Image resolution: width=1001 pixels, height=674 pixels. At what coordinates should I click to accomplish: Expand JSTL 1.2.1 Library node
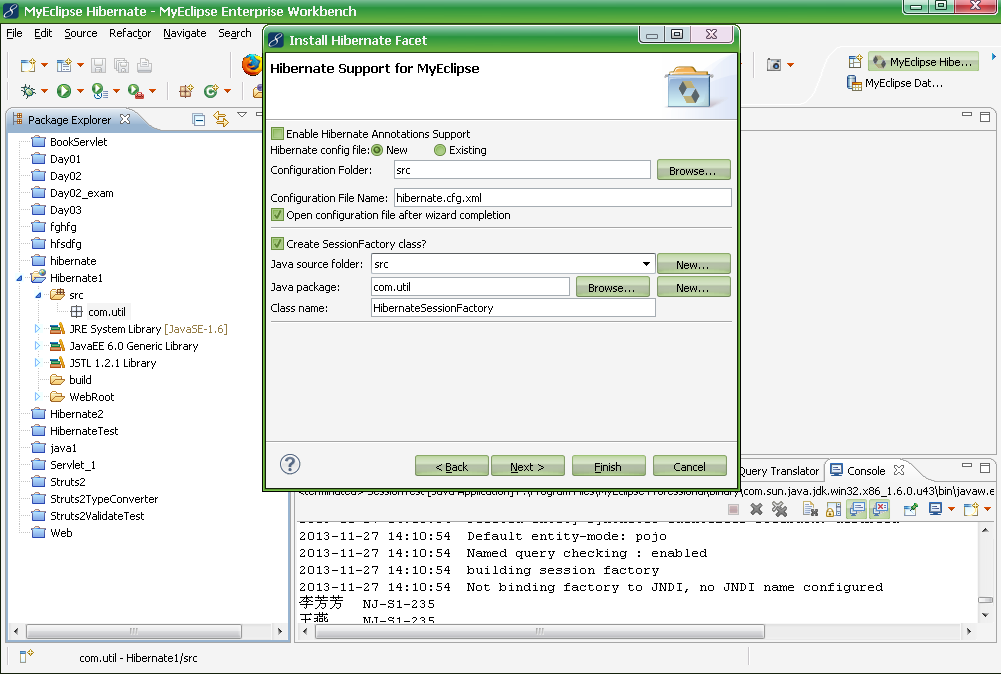point(37,363)
